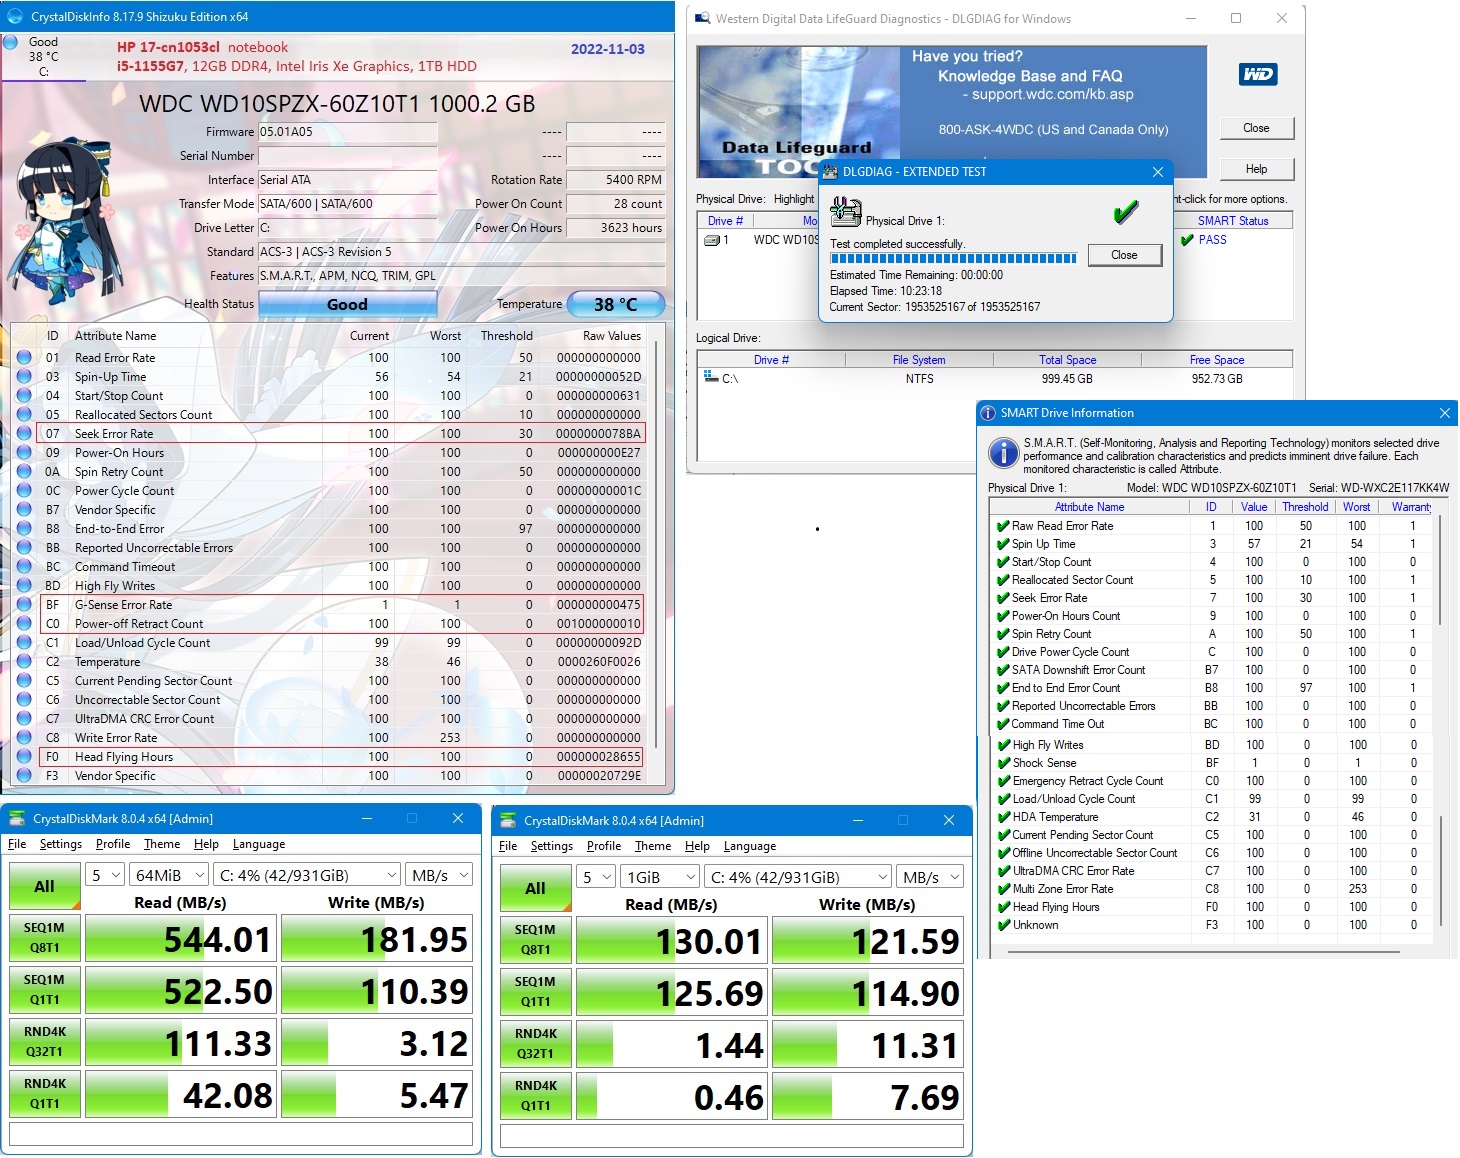Image resolution: width=1460 pixels, height=1158 pixels.
Task: Click the Extended Test progress bar
Action: (x=953, y=258)
